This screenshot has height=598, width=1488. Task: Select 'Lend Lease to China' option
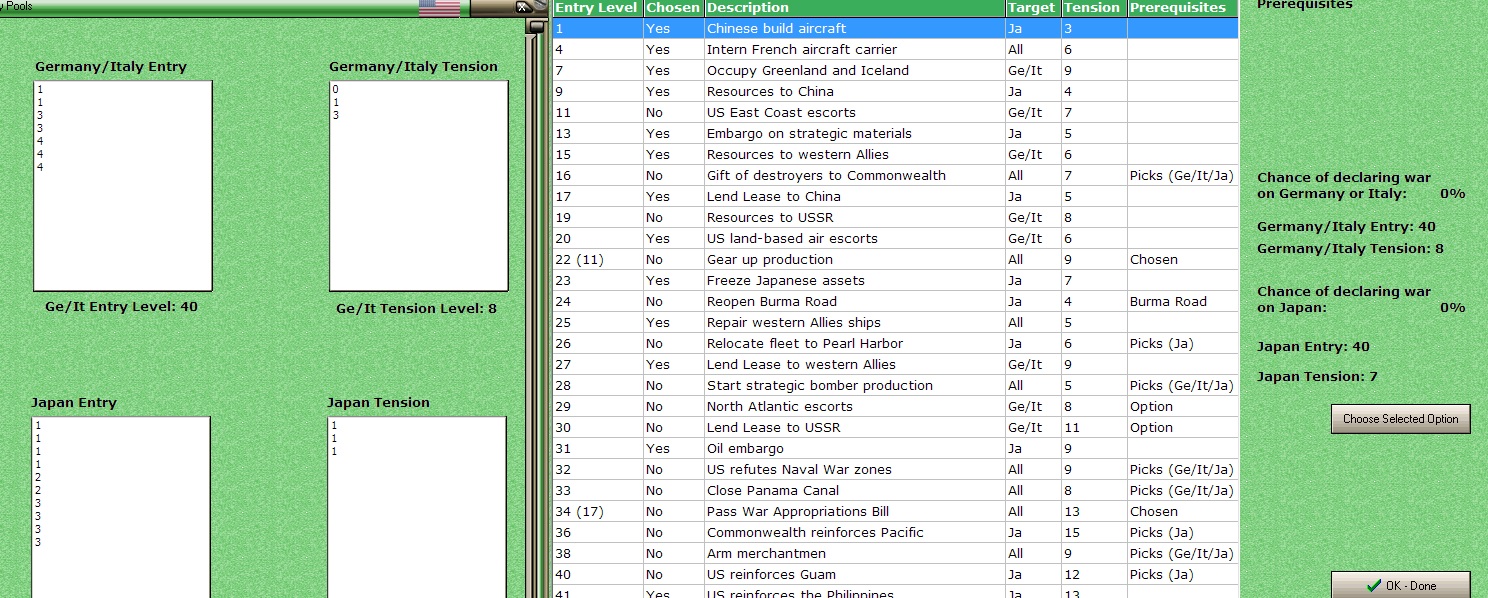point(895,197)
